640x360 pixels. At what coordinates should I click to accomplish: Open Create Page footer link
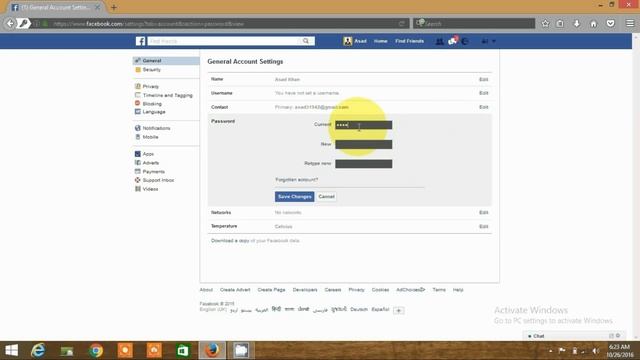point(271,290)
